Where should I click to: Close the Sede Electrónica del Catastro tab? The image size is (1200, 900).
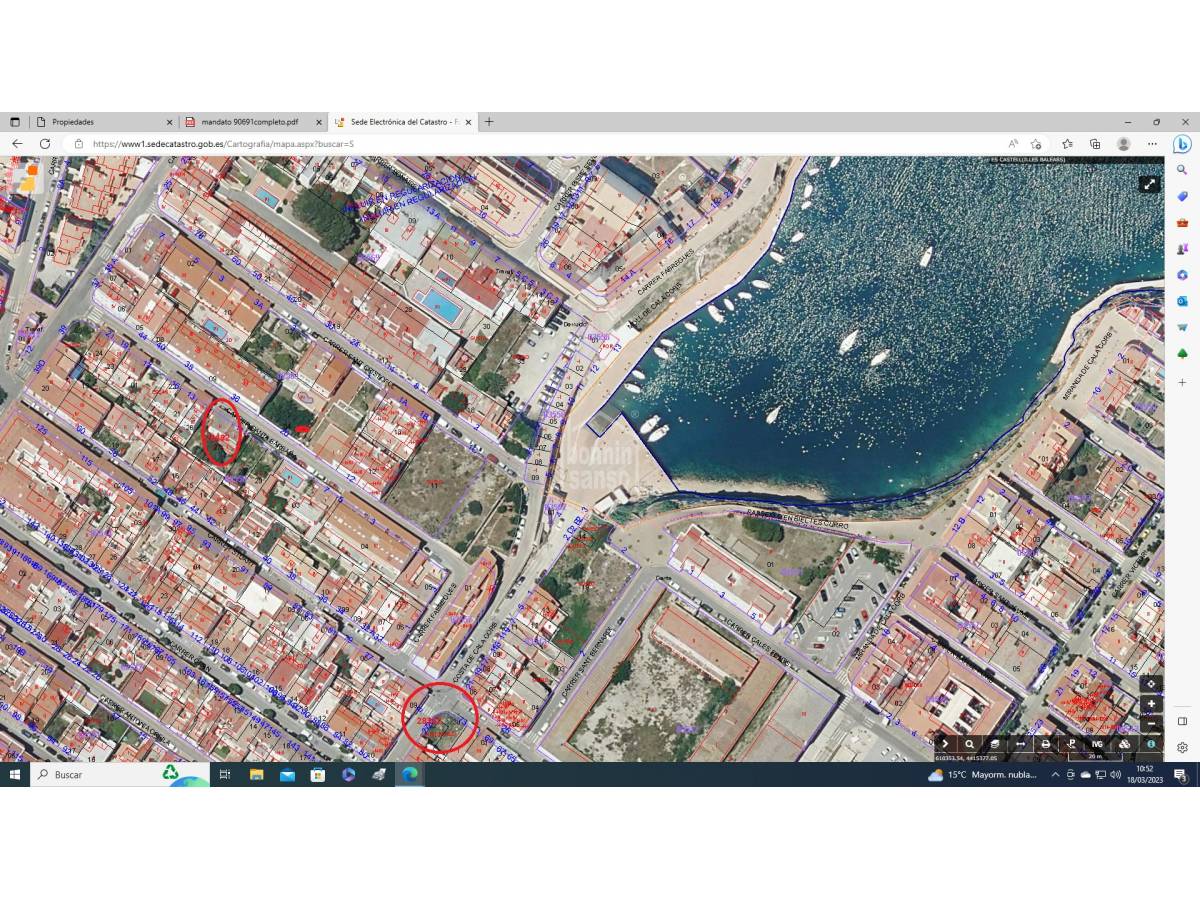(468, 122)
